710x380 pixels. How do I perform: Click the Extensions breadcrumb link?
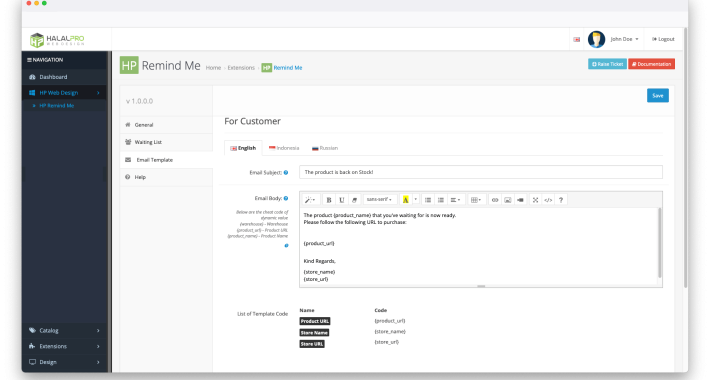(241, 68)
